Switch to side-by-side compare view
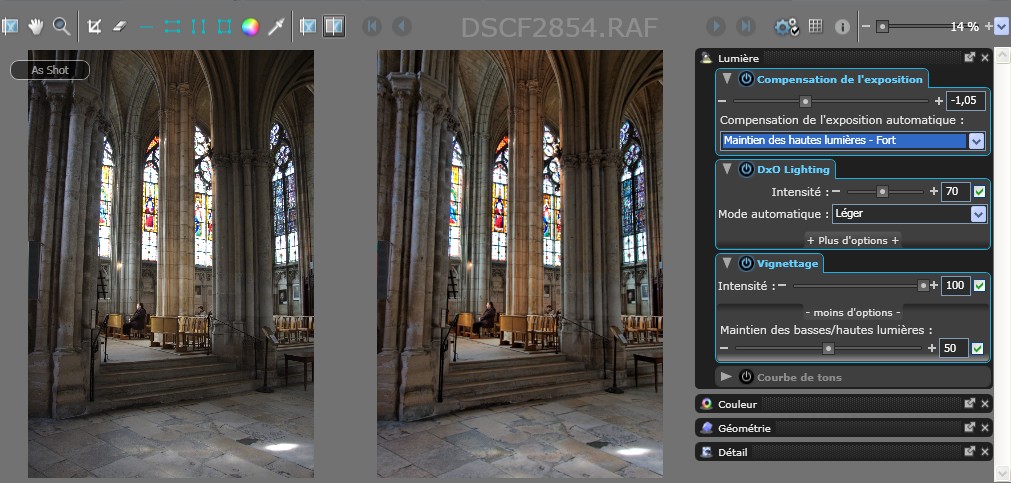This screenshot has height=483, width=1011. (x=333, y=26)
